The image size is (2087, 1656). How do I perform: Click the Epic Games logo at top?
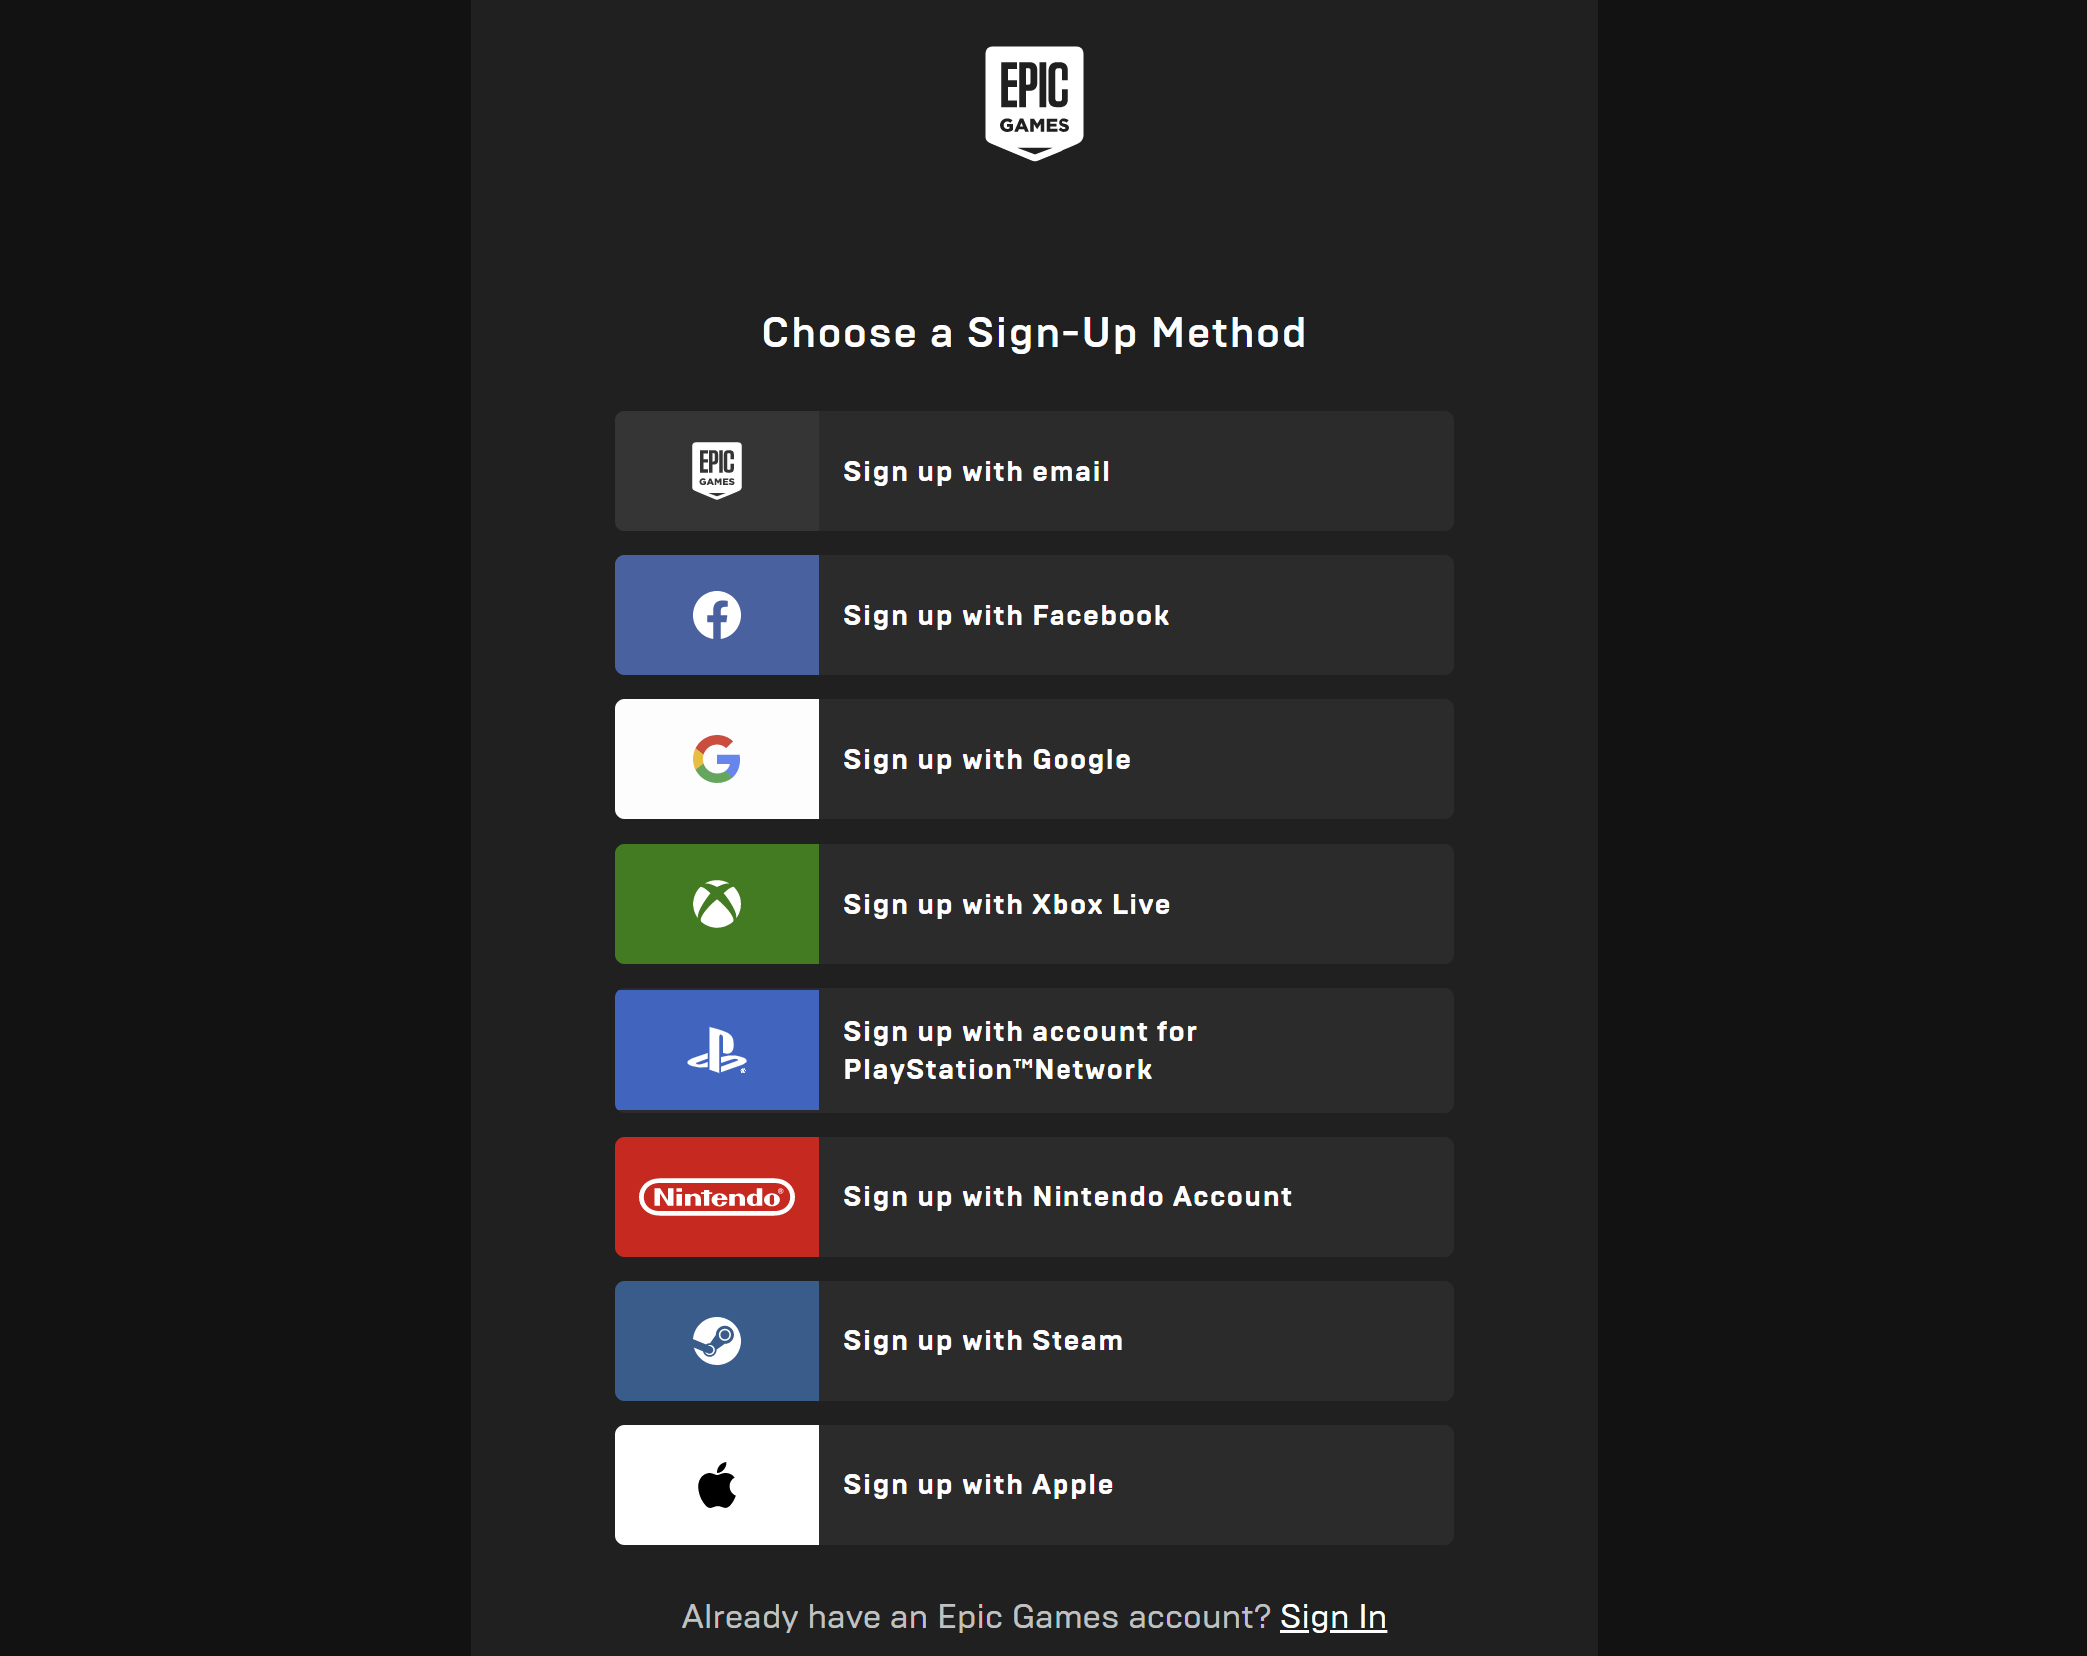pos(1034,103)
